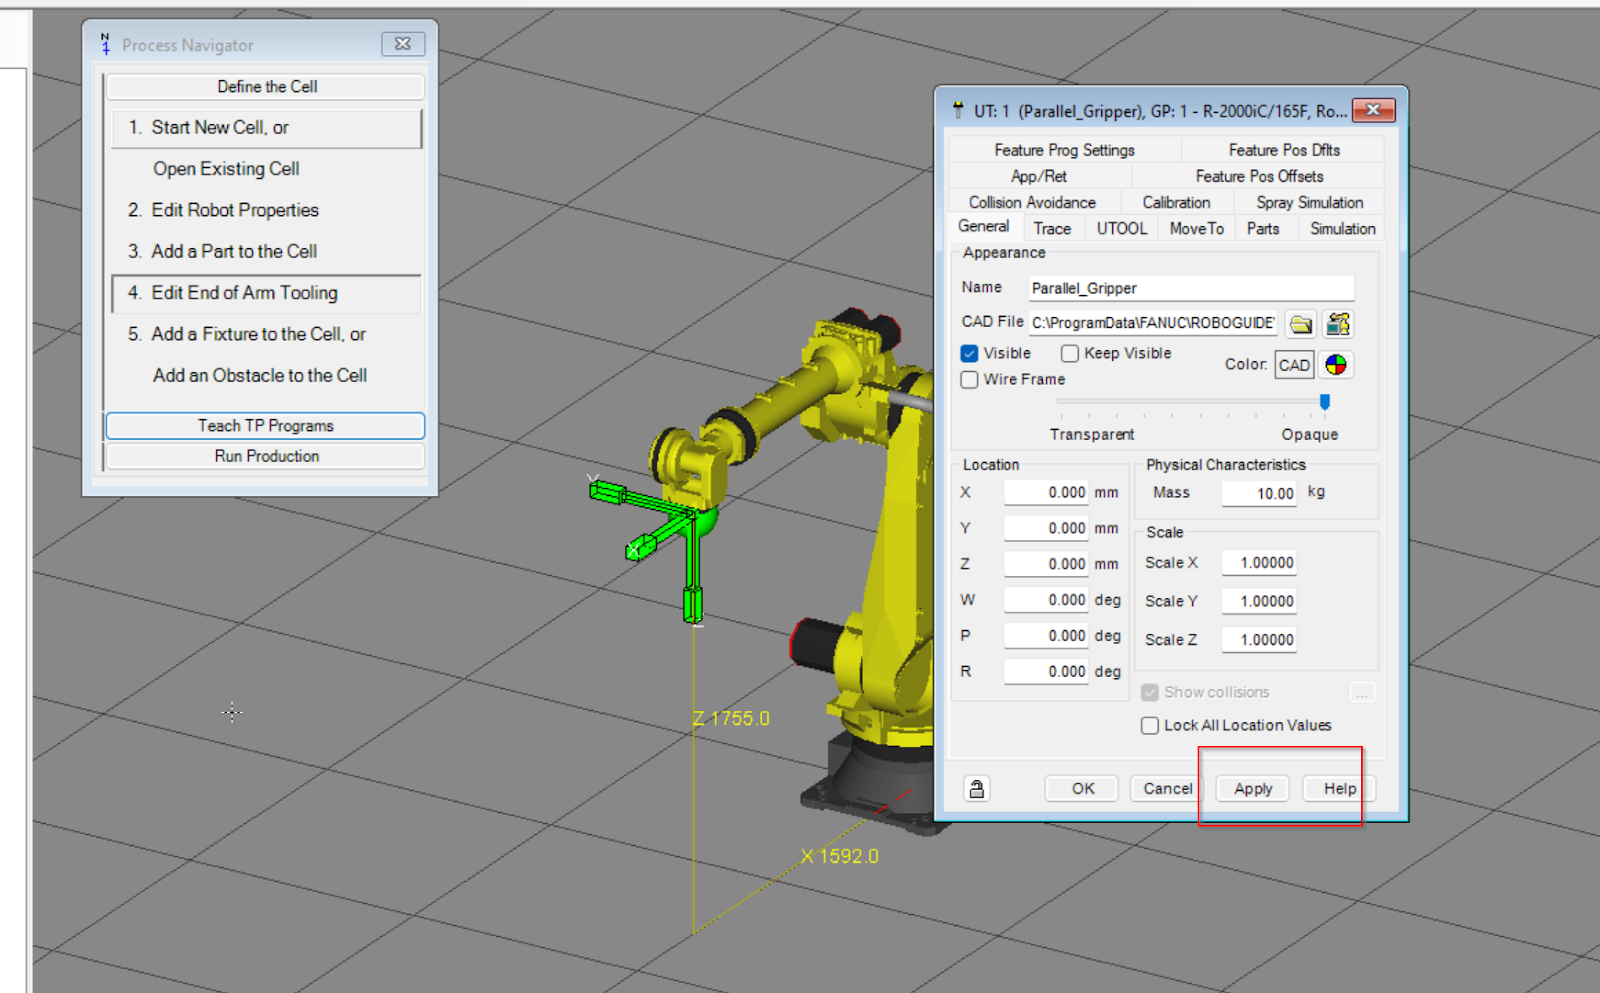Click the X 1592.0 coordinate label

pos(840,856)
